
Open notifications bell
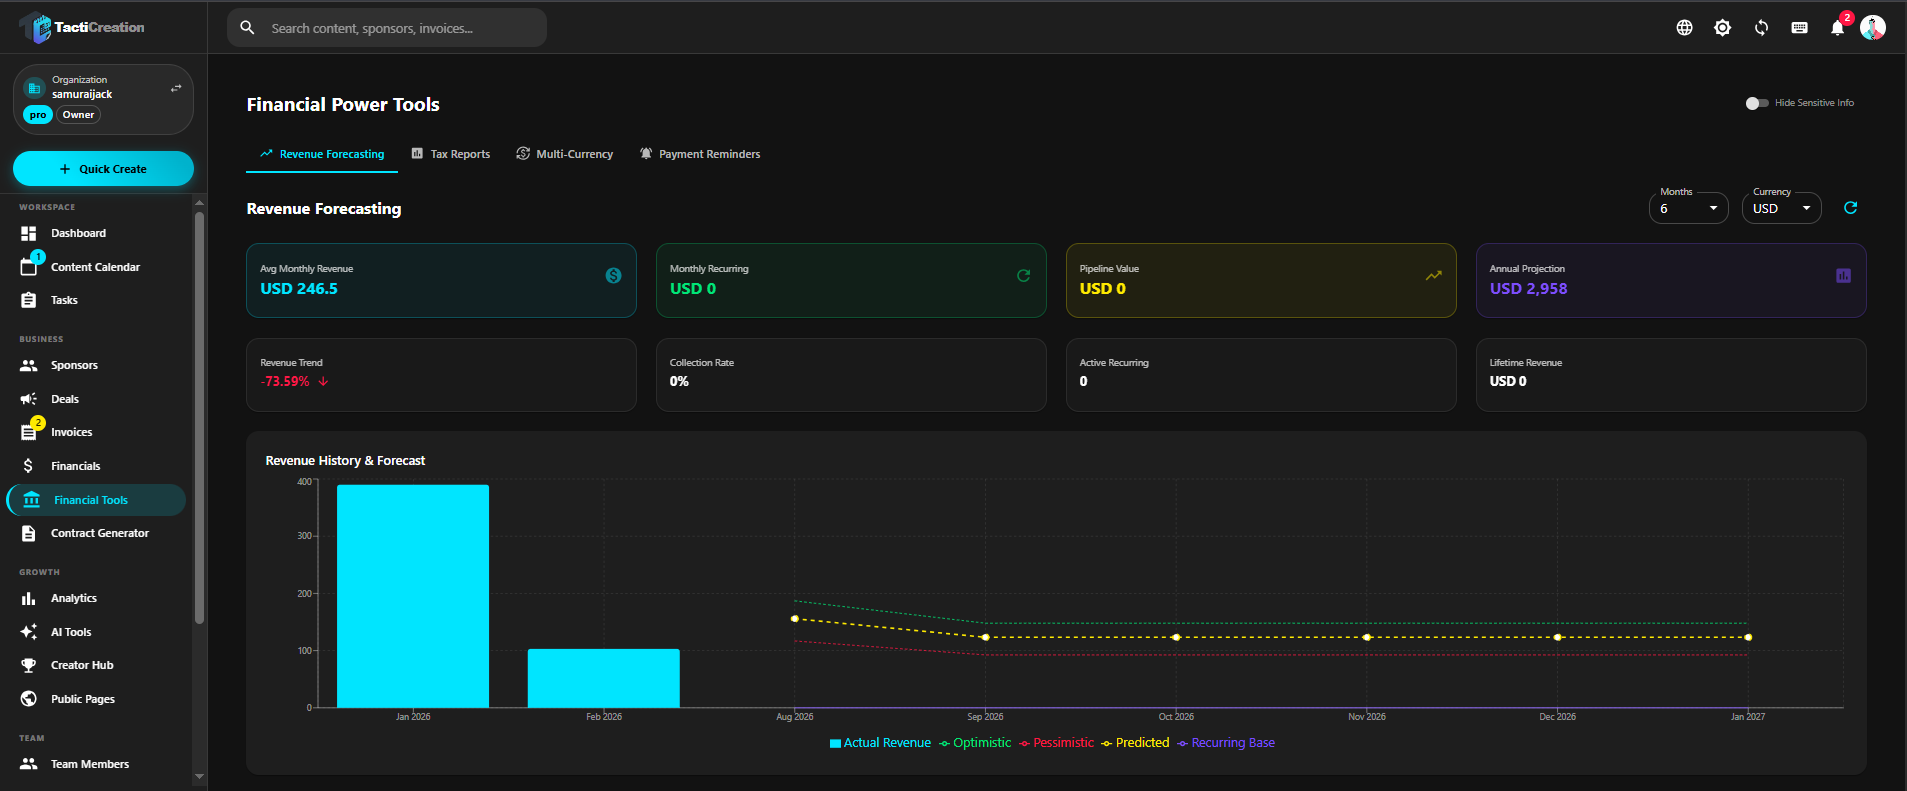coord(1837,28)
